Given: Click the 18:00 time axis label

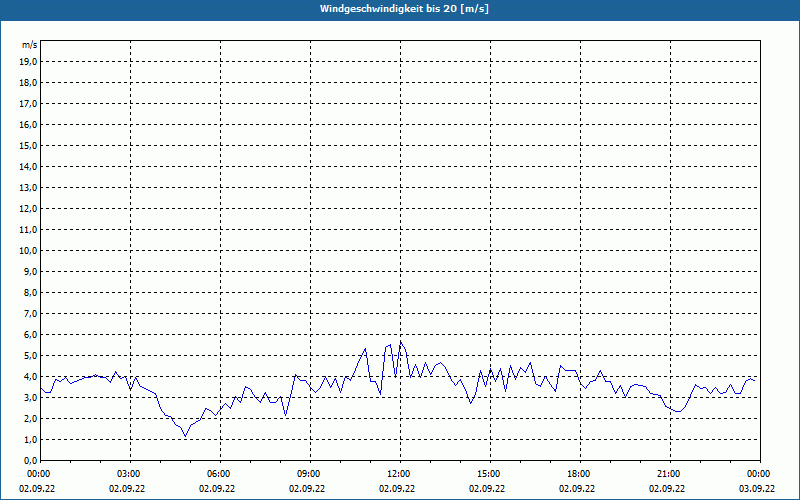Looking at the screenshot, I should tap(580, 474).
